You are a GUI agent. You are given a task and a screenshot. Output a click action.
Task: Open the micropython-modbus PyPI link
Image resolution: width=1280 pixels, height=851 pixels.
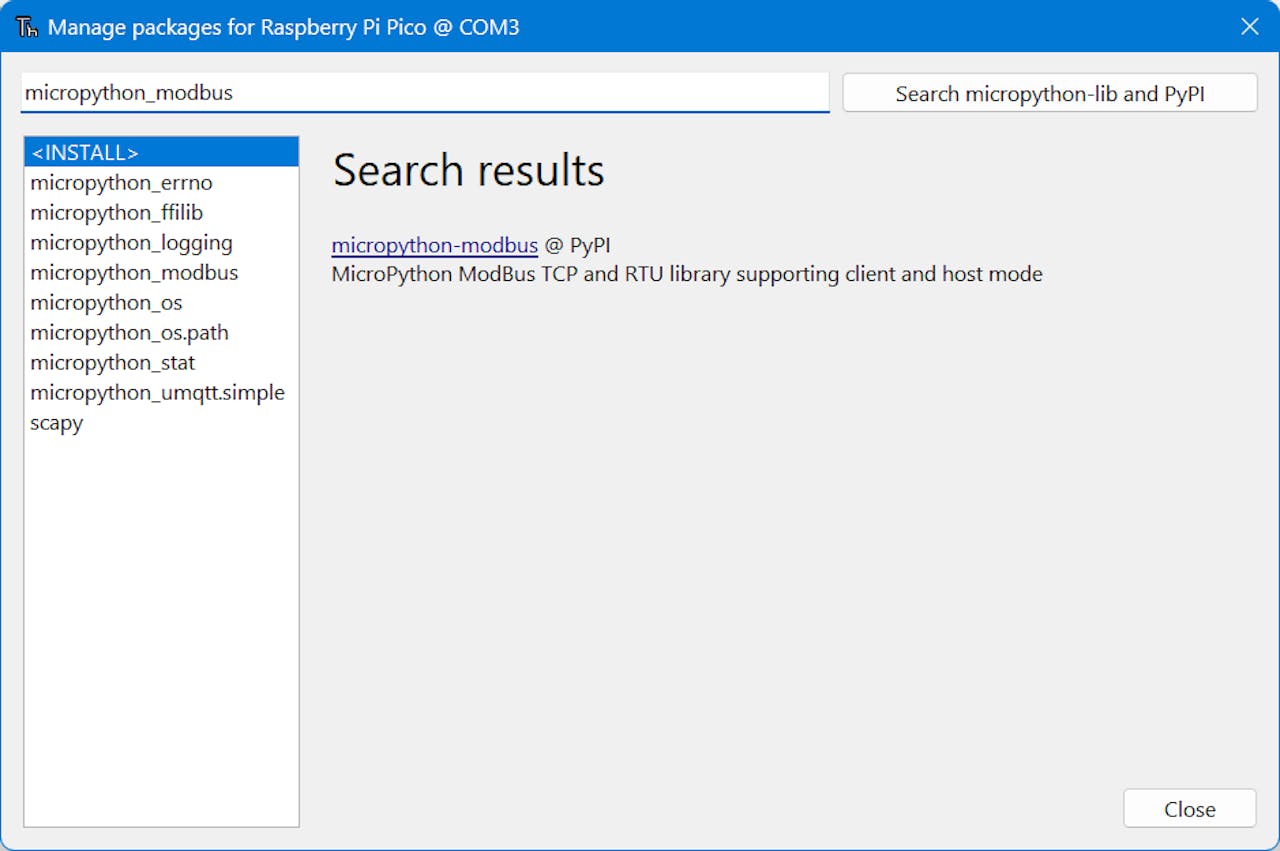pyautogui.click(x=434, y=245)
